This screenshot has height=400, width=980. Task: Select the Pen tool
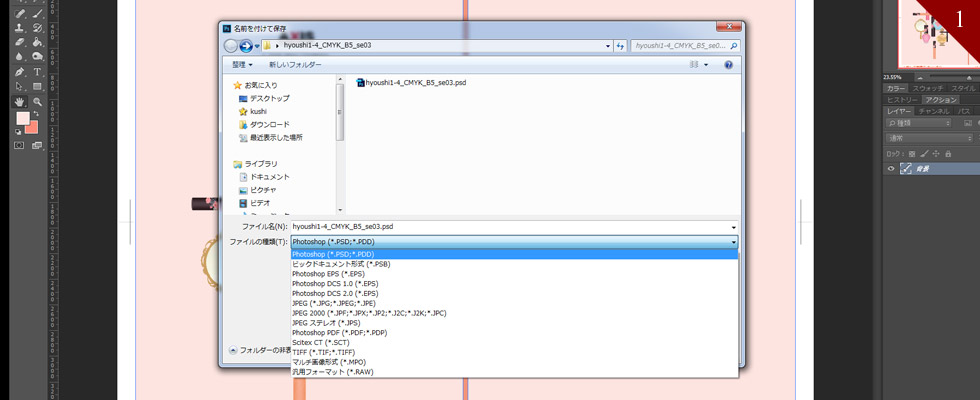(19, 72)
